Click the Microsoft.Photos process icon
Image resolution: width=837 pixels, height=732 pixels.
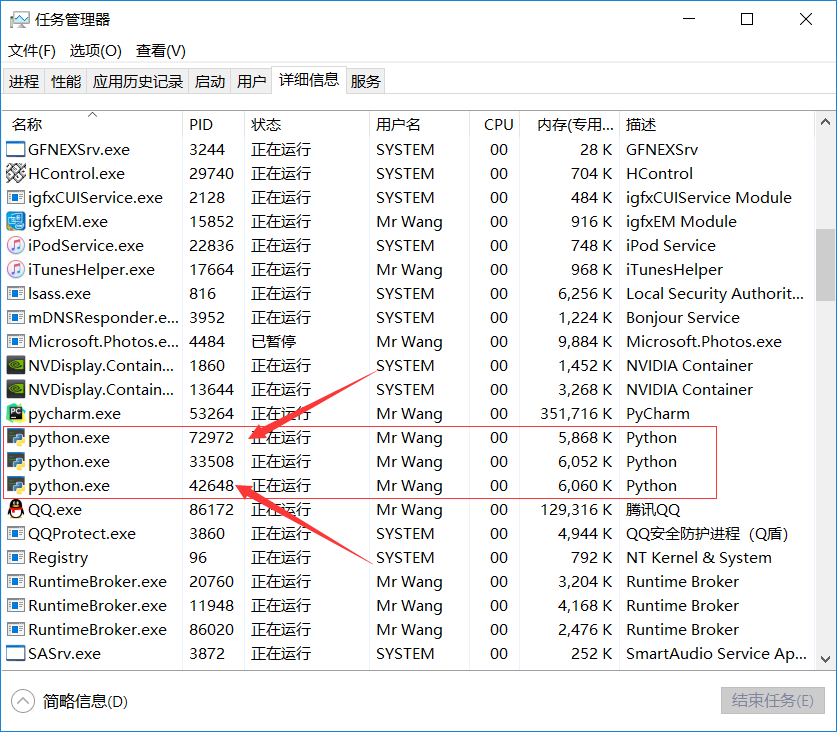(15, 342)
